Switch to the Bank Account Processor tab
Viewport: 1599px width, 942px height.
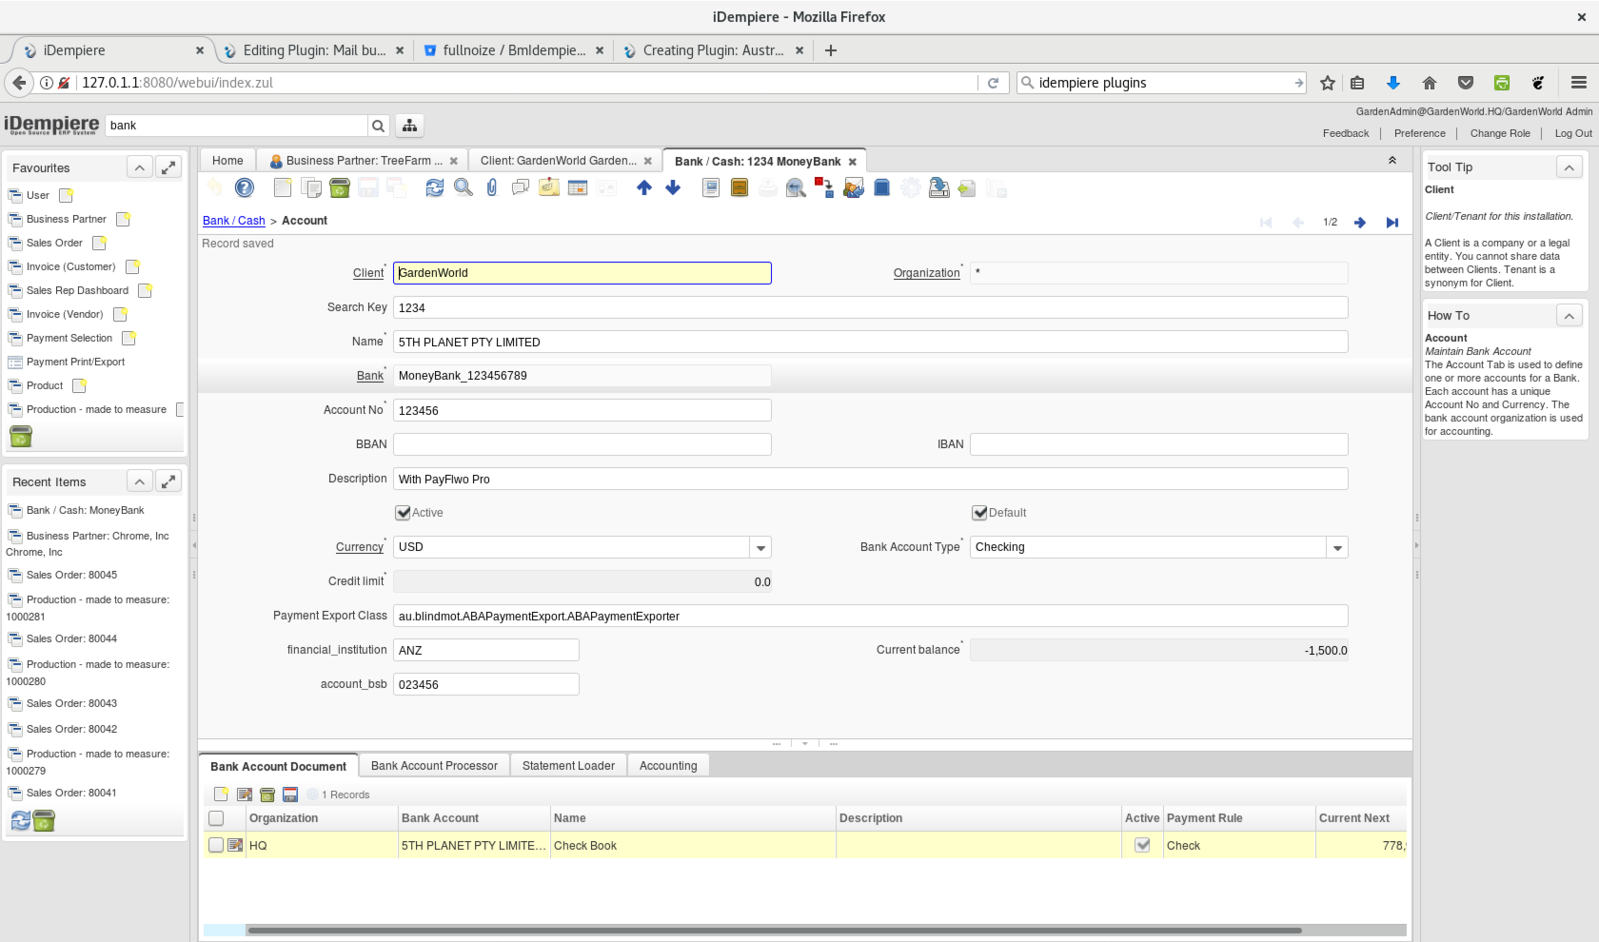(434, 766)
